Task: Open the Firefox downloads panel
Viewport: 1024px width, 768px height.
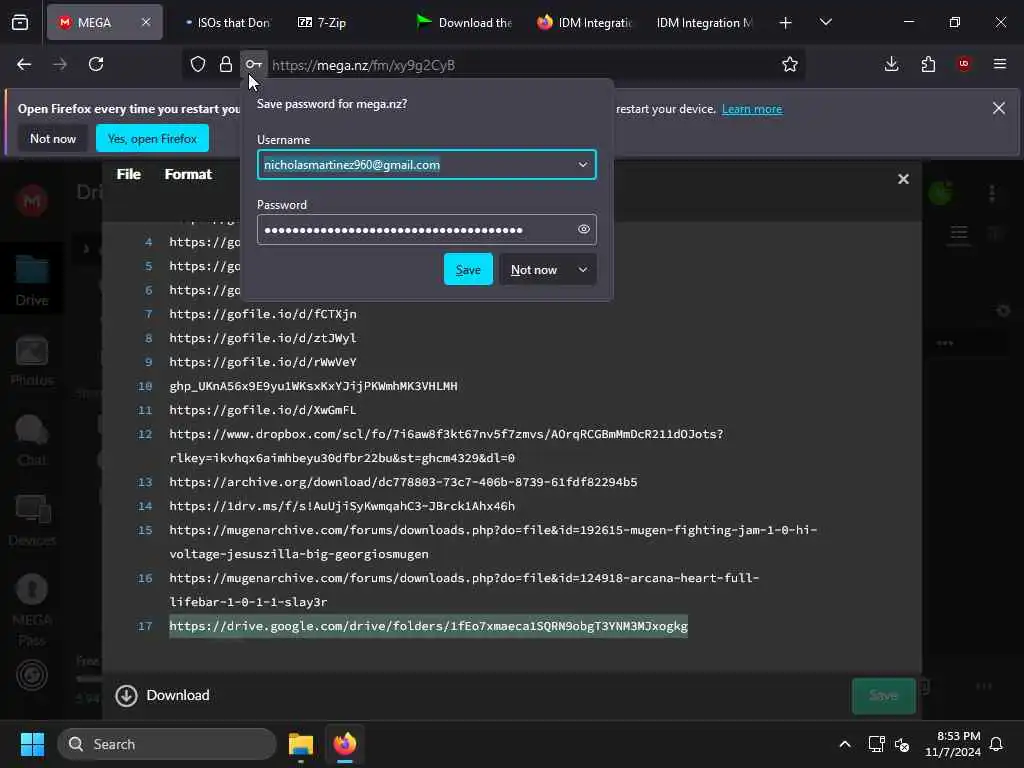Action: [891, 64]
